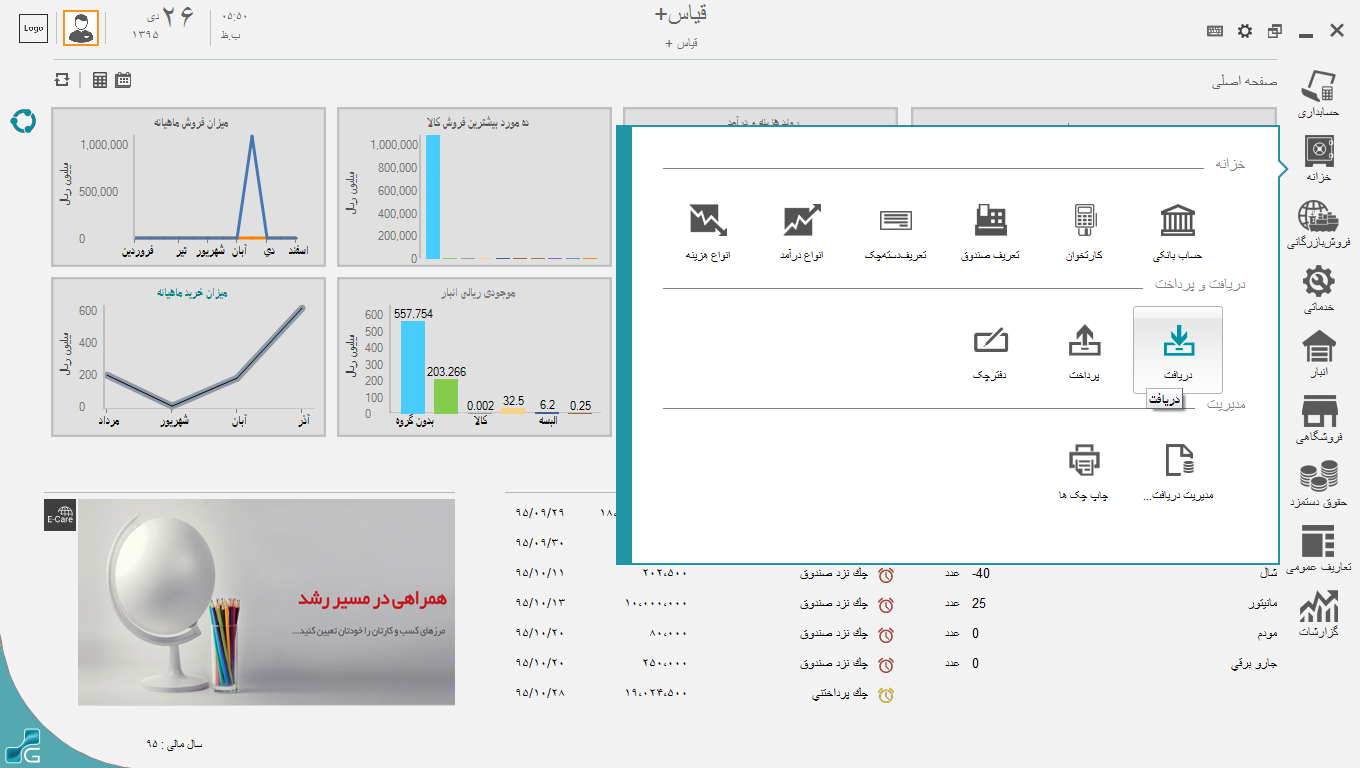The height and width of the screenshot is (768, 1360).
Task: Open the دفترچک check ledger icon
Action: point(990,351)
